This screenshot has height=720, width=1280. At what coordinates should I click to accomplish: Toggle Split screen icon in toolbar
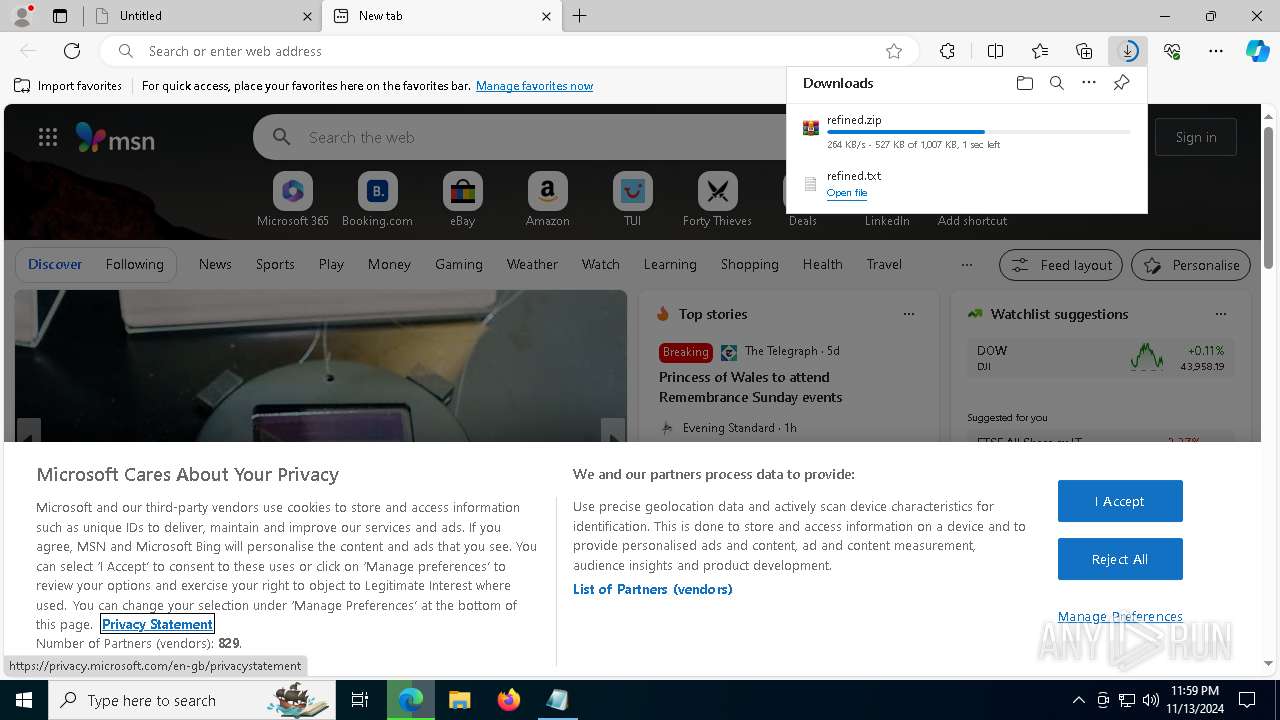click(995, 51)
